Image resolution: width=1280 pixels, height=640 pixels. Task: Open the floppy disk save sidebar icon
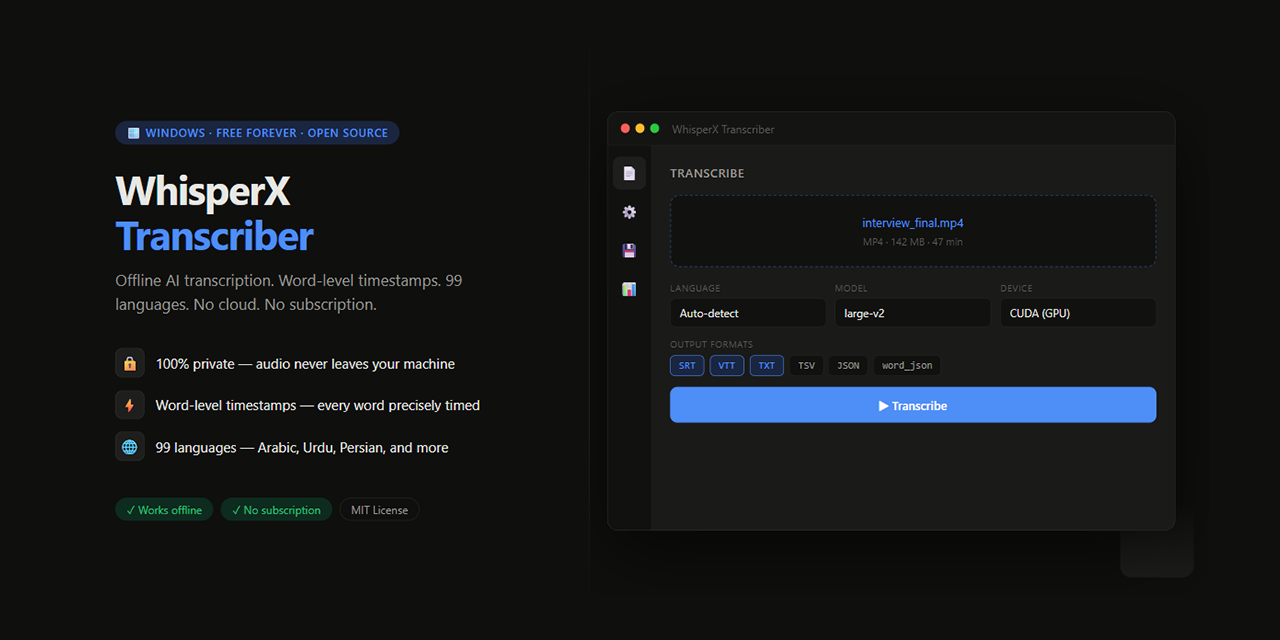629,250
